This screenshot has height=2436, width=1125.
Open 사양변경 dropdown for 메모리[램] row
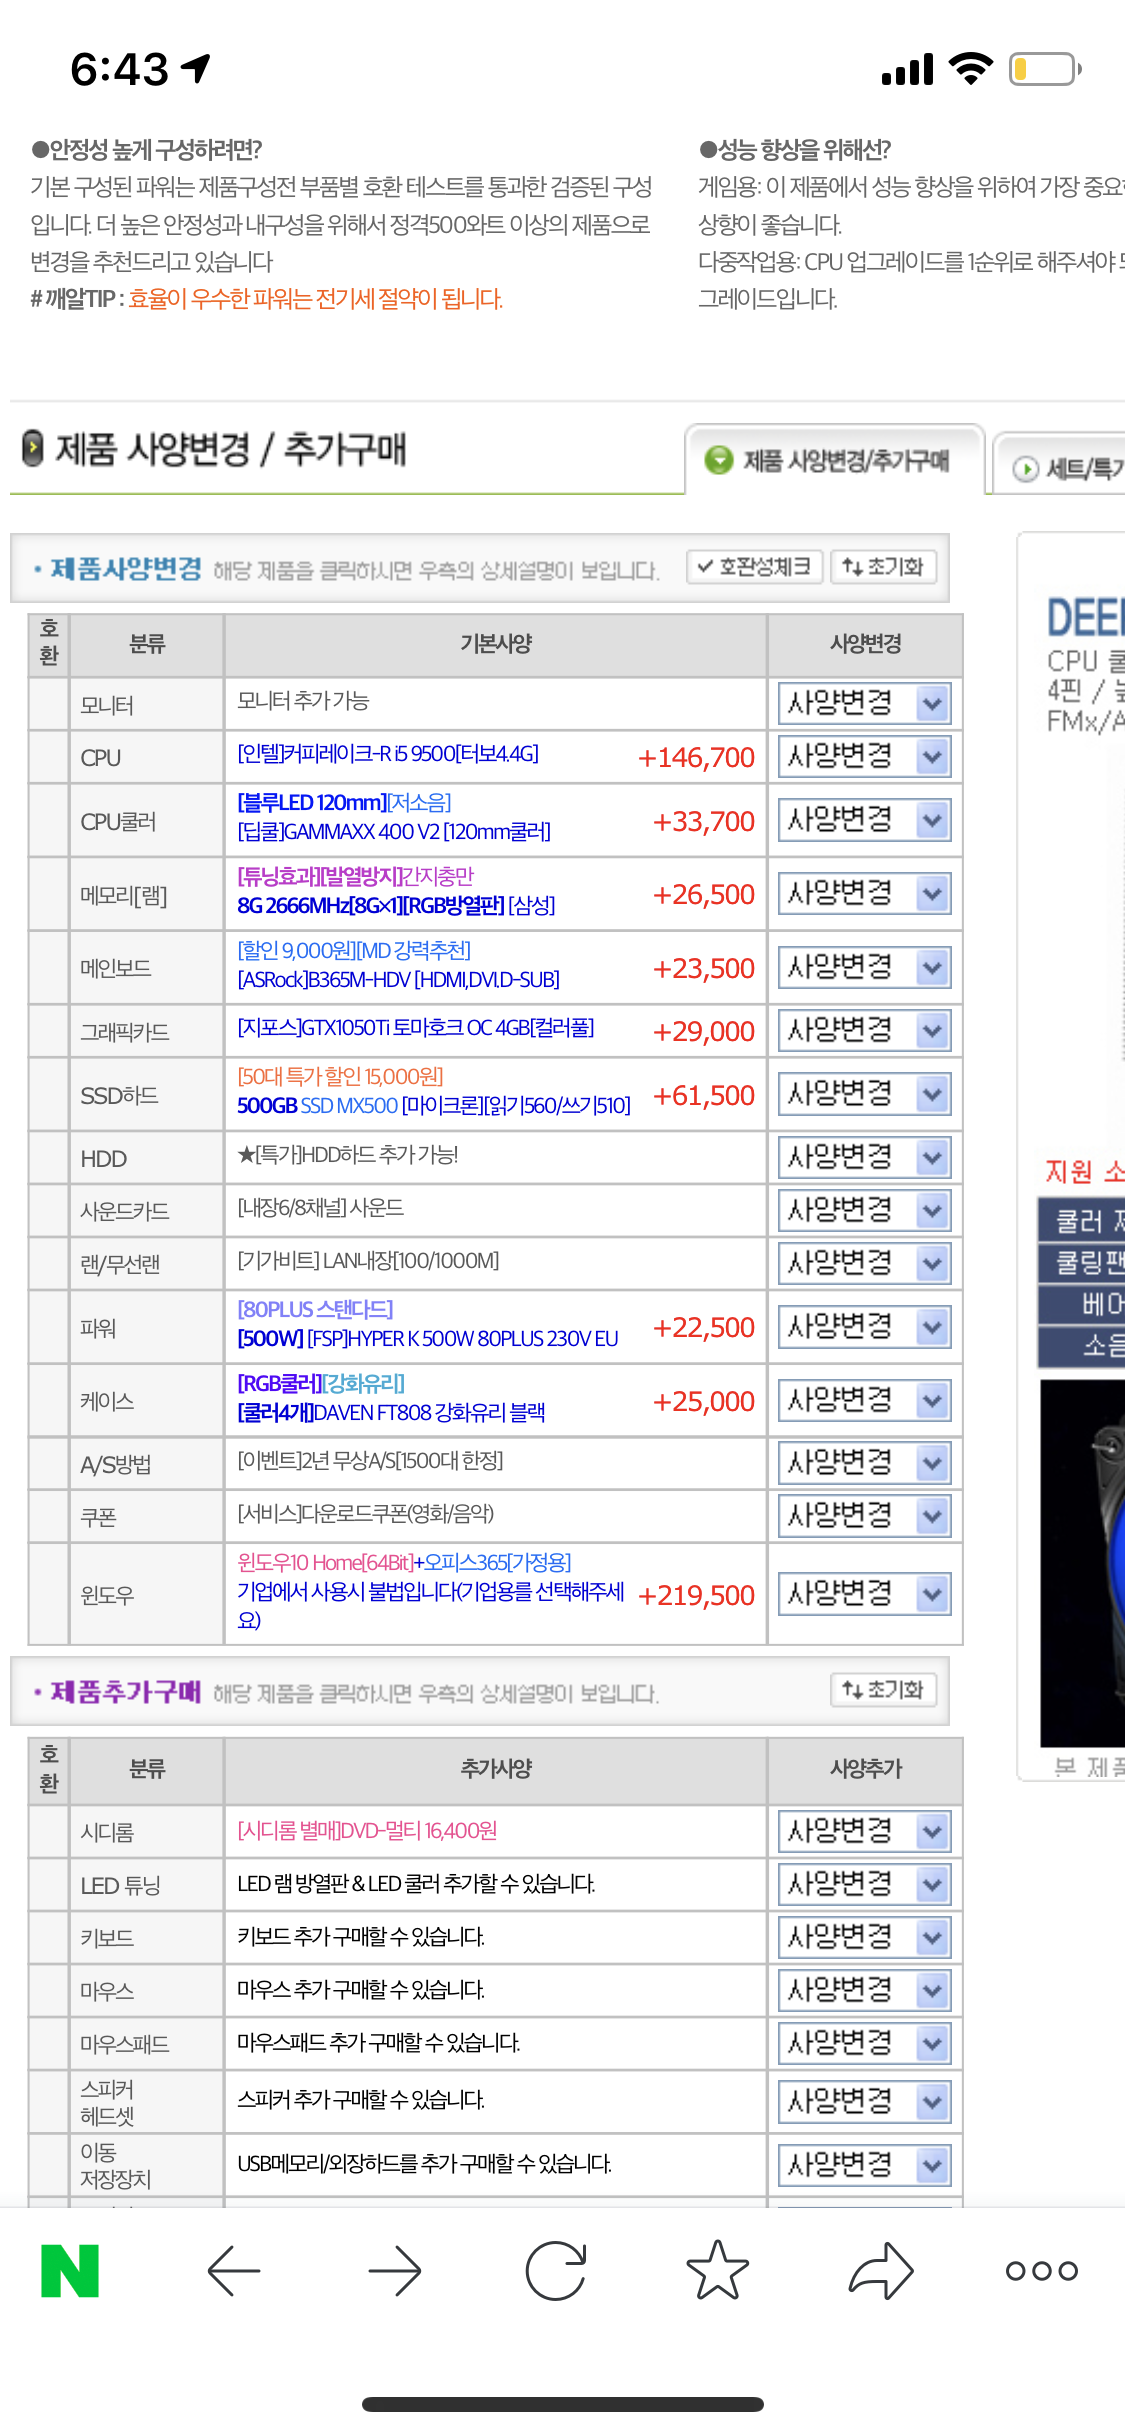click(865, 893)
